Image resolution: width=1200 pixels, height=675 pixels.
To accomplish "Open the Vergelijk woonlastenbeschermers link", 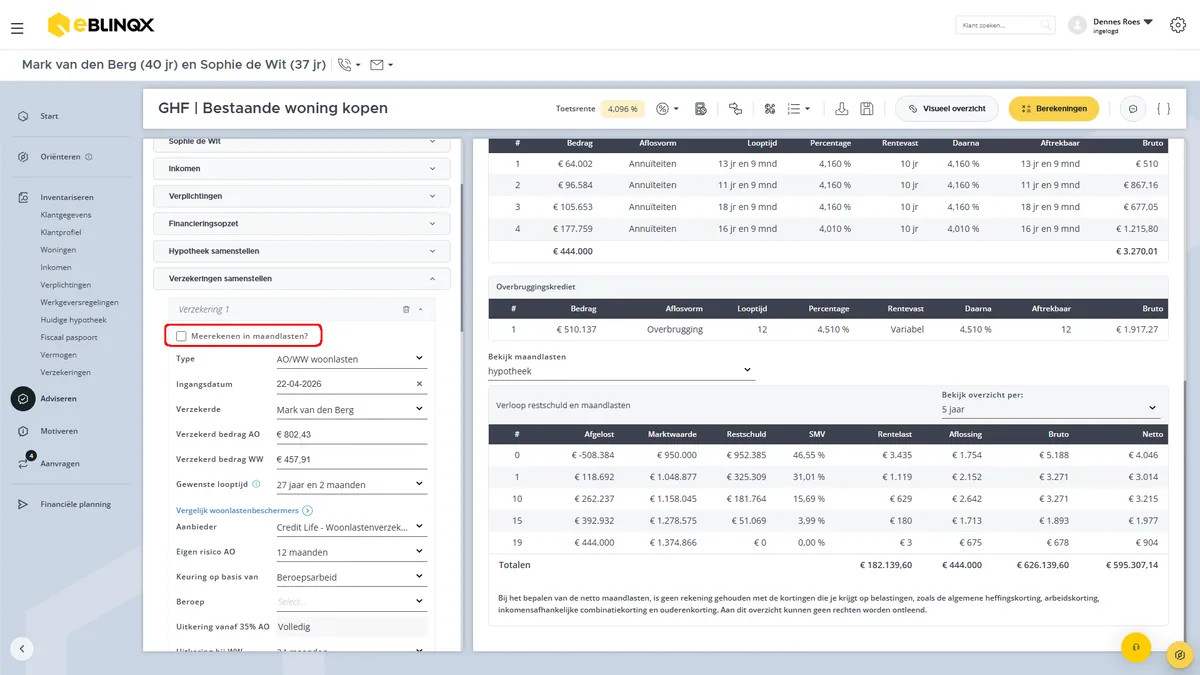I will [244, 510].
